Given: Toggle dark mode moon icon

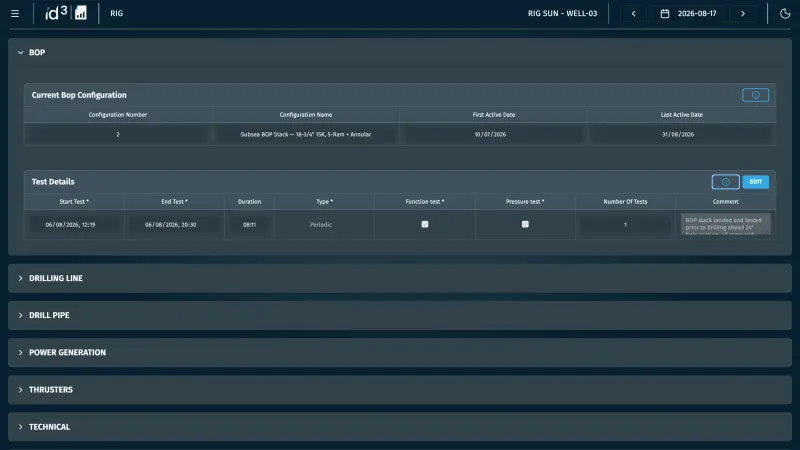Looking at the screenshot, I should (x=785, y=14).
